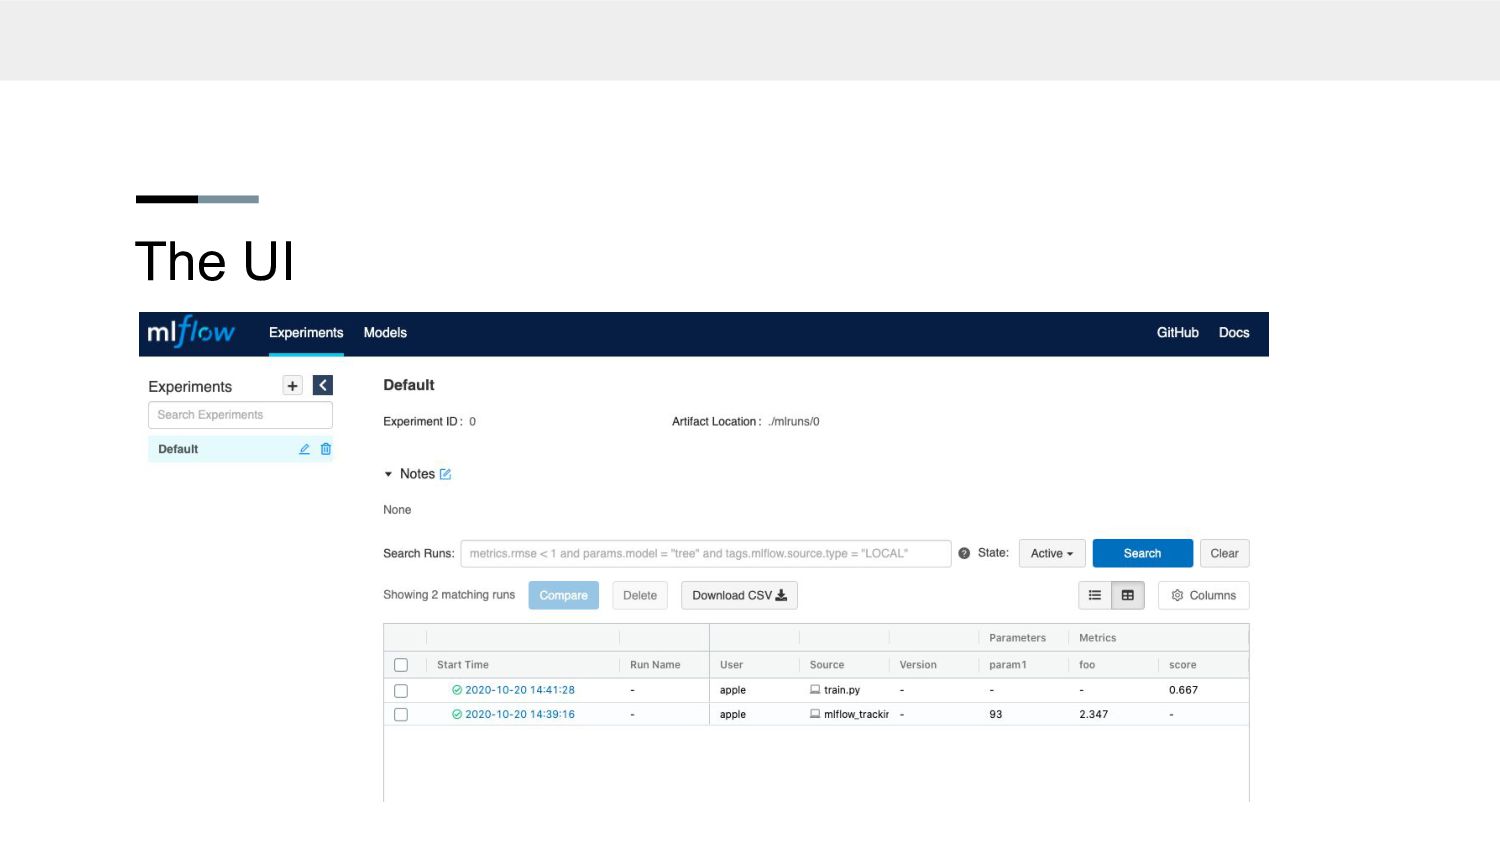Image resolution: width=1500 pixels, height=844 pixels.
Task: Select checkbox for 14:41:28 run
Action: 401,691
